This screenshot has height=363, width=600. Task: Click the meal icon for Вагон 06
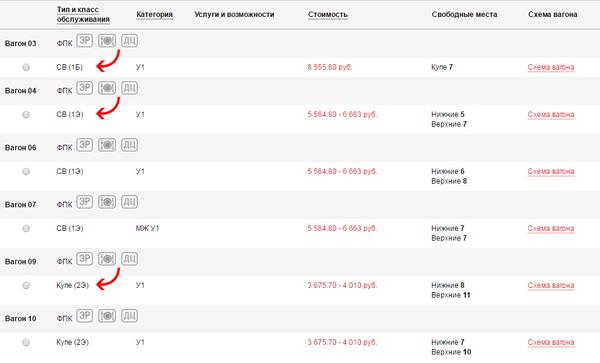(107, 145)
